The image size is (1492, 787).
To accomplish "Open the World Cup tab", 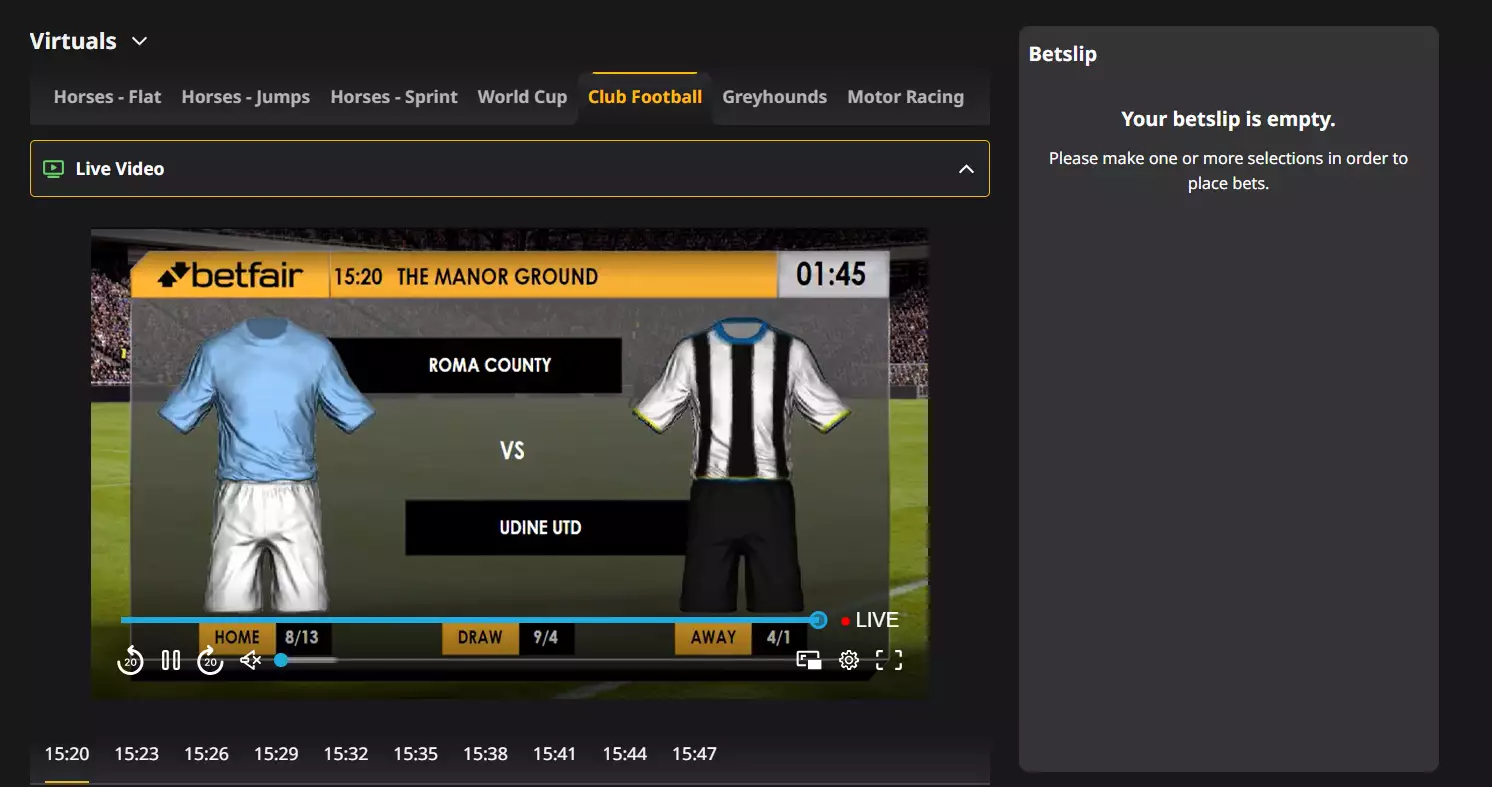I will 522,97.
